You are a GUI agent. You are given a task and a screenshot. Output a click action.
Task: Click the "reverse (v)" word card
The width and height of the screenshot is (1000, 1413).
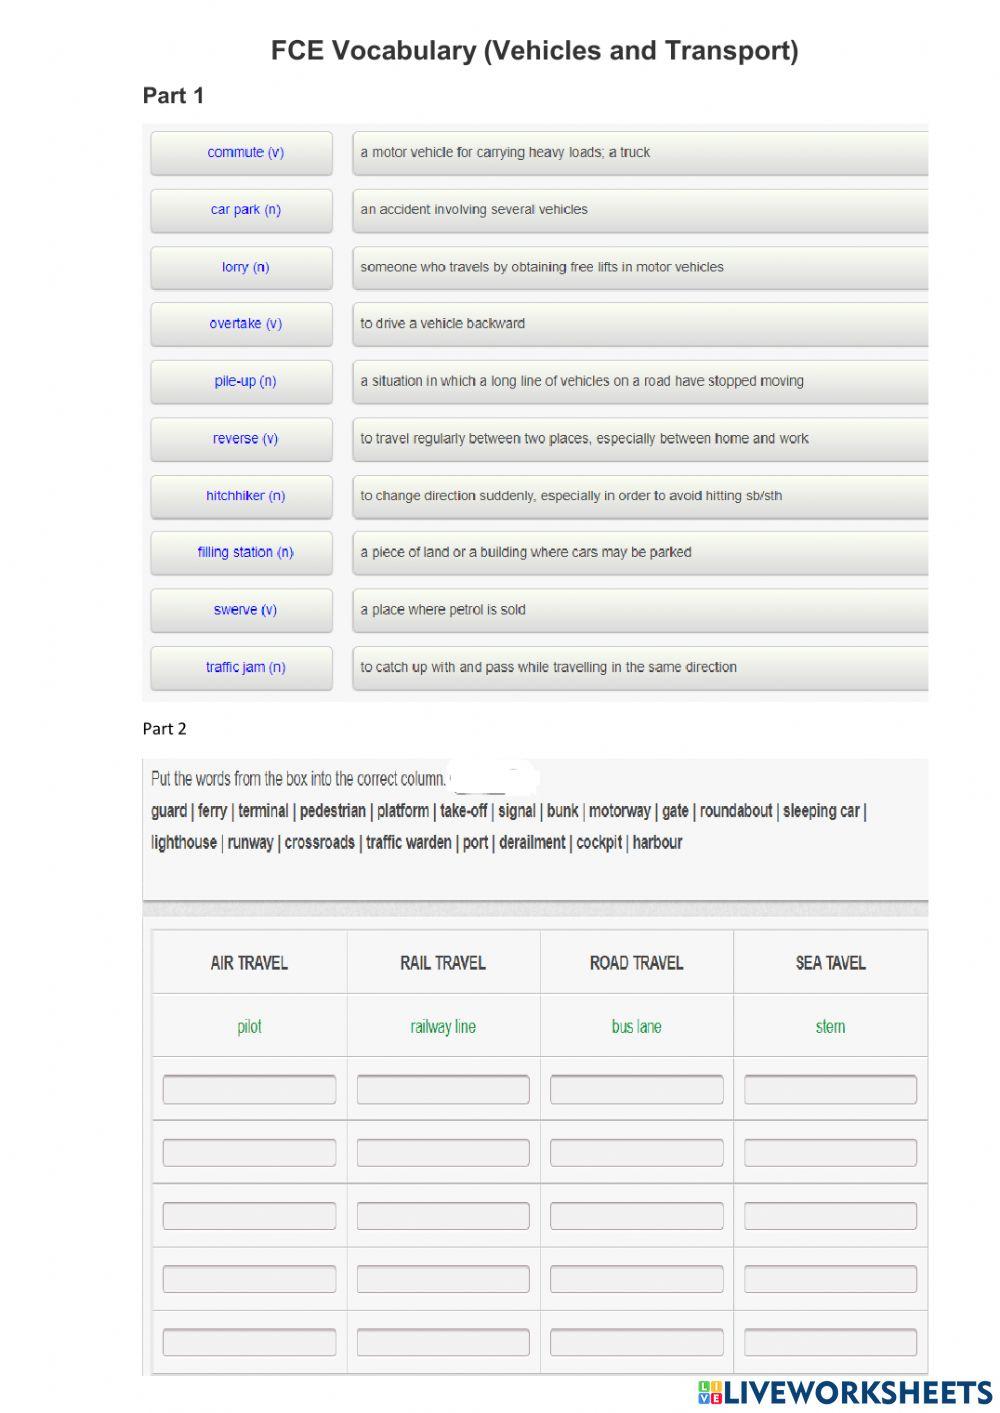click(x=241, y=439)
